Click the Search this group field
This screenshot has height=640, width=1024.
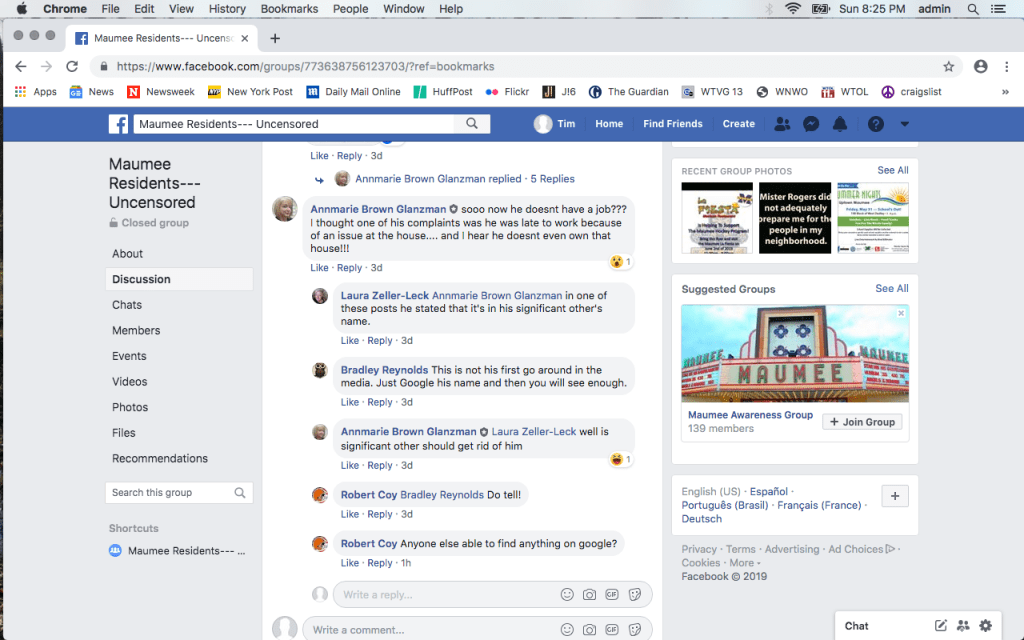pos(170,493)
